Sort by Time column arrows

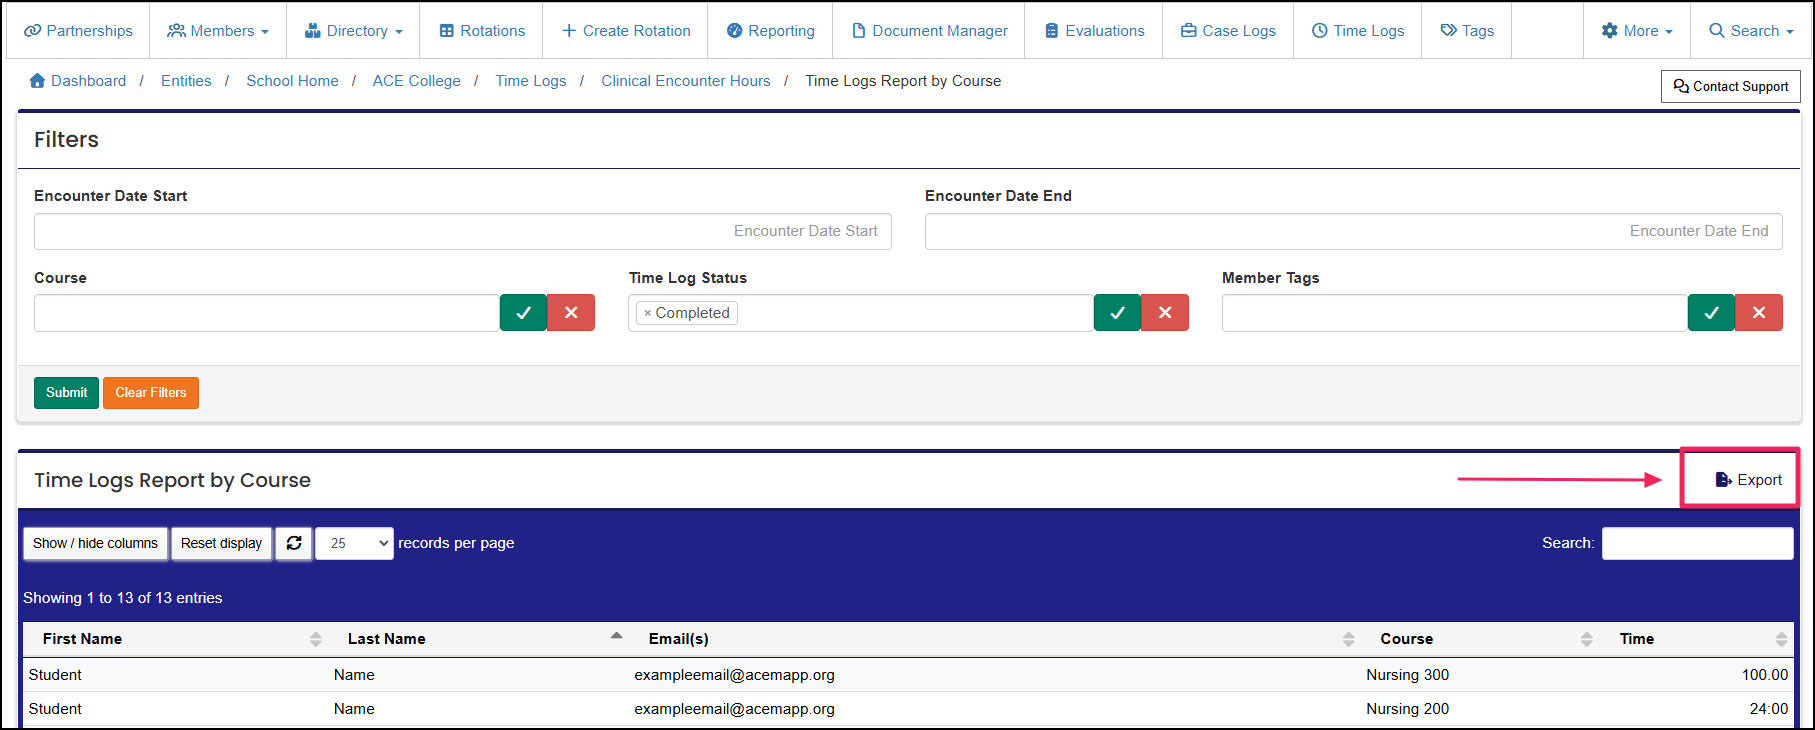click(x=1781, y=639)
